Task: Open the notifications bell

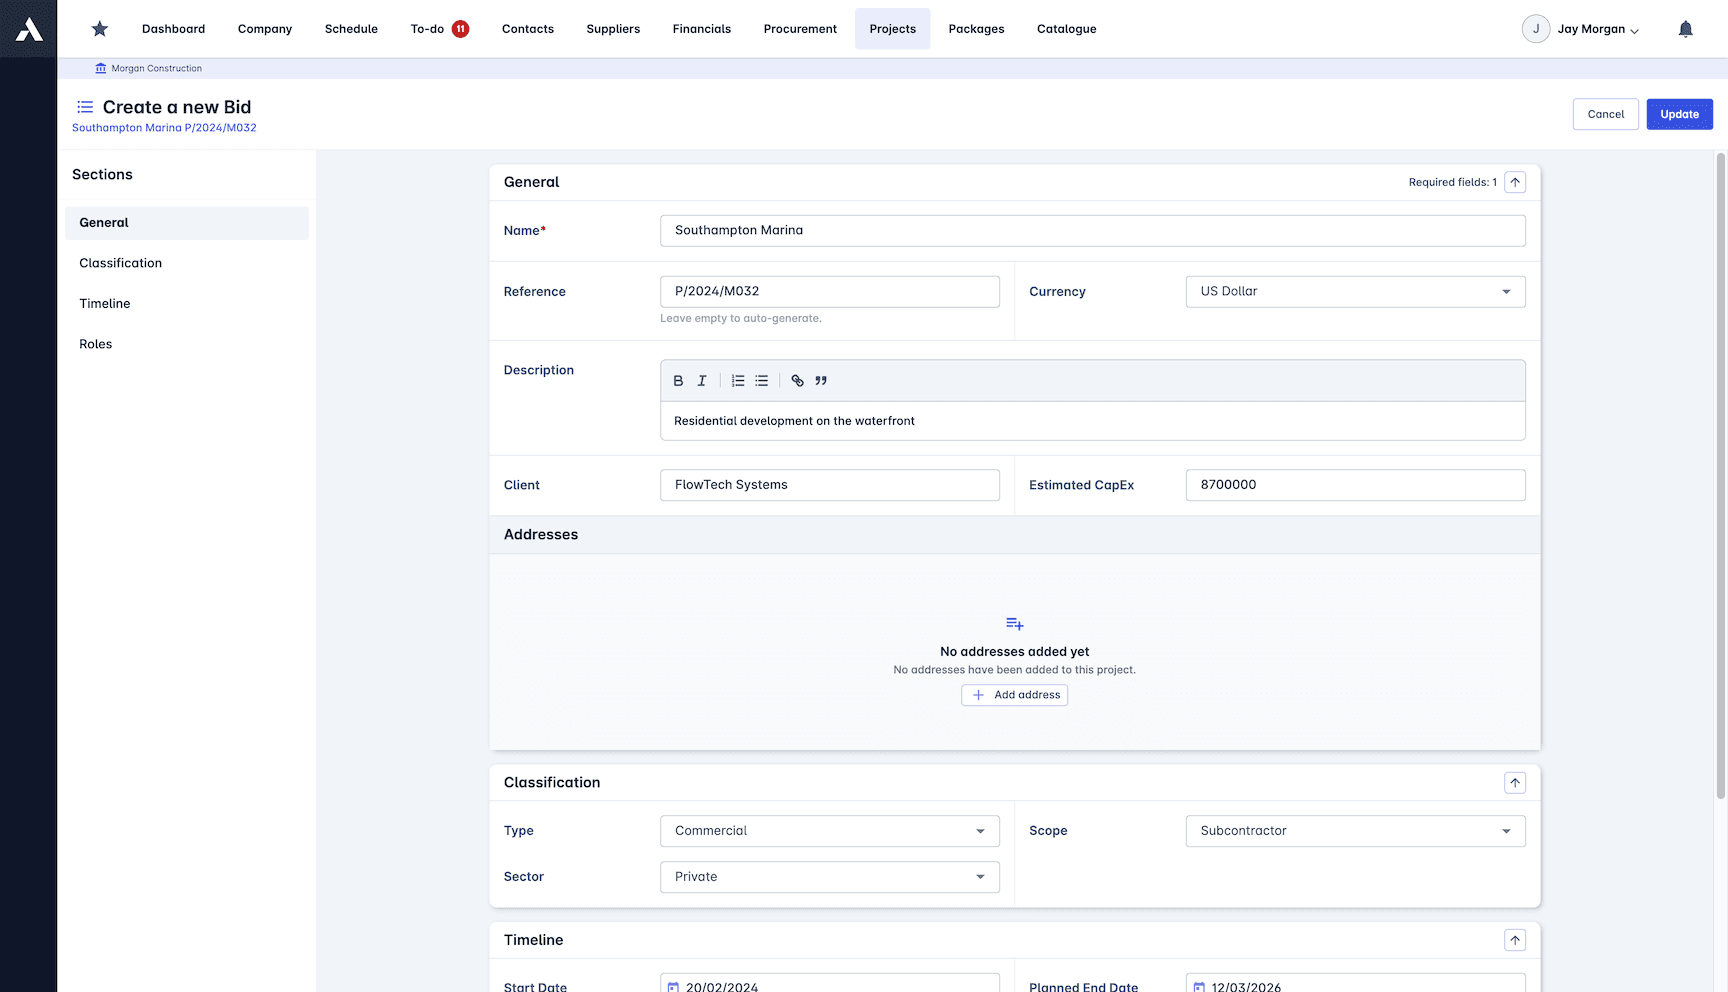Action: tap(1685, 28)
